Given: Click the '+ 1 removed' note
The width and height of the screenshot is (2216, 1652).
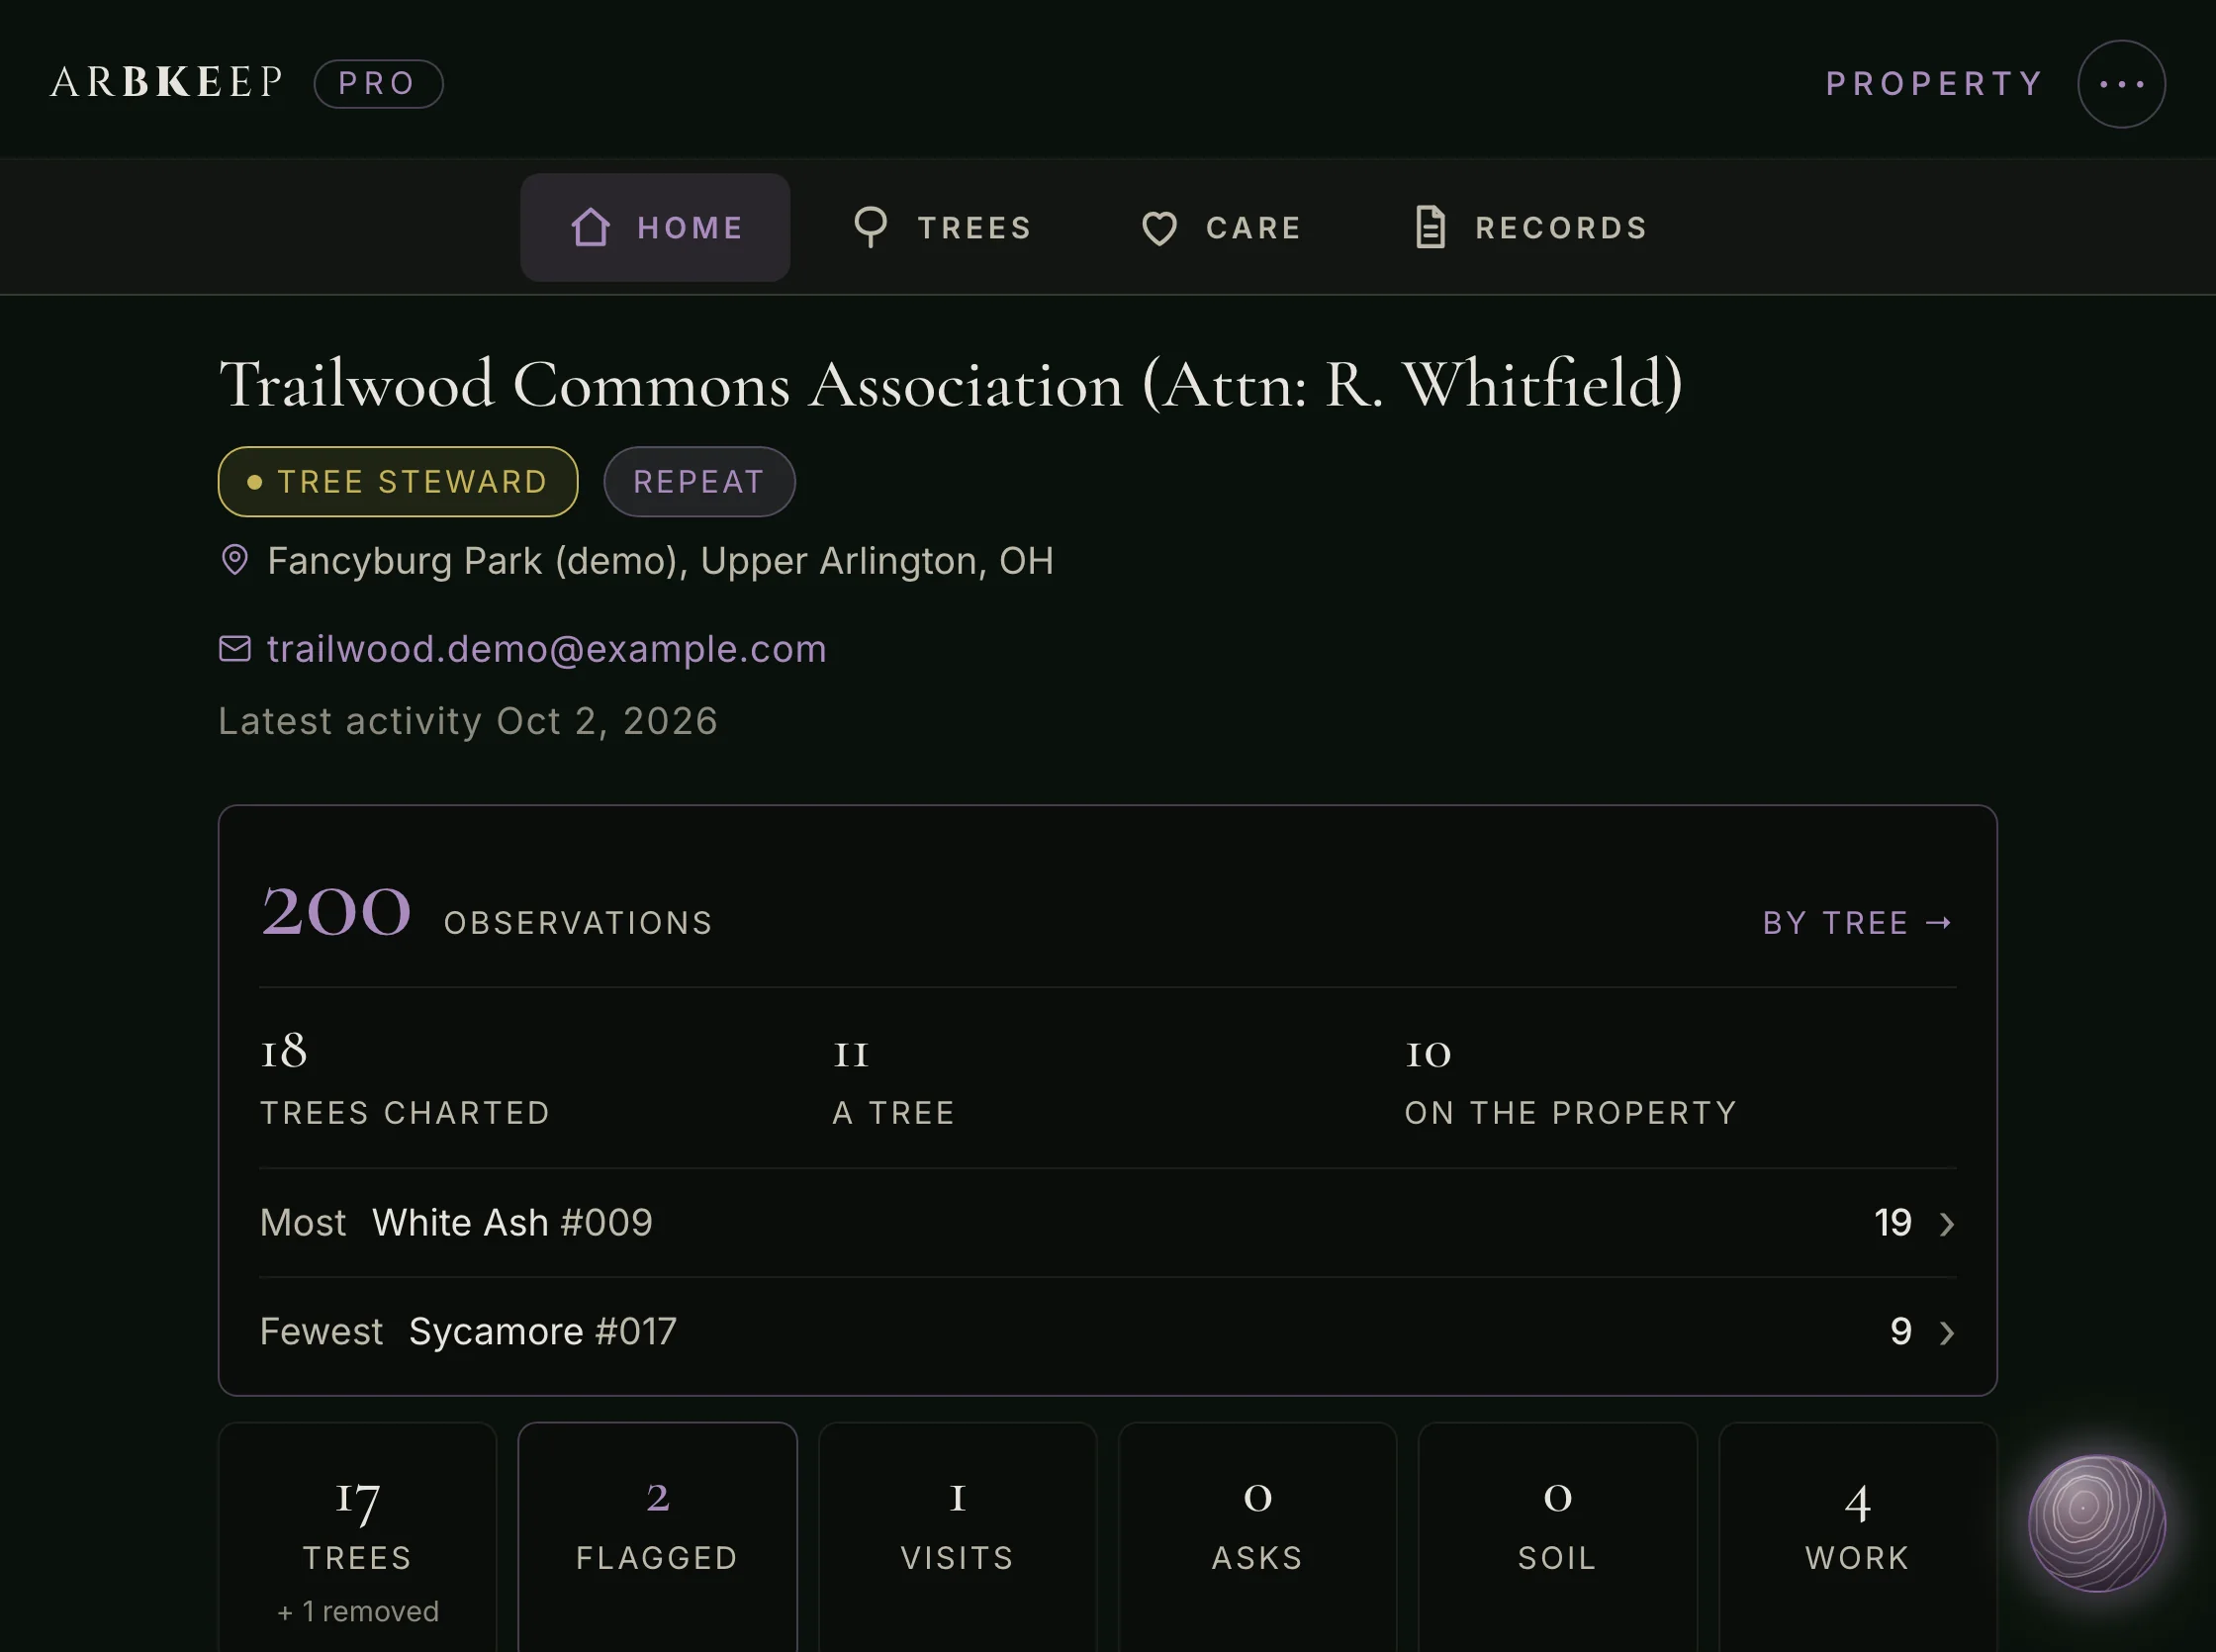Looking at the screenshot, I should tap(358, 1612).
